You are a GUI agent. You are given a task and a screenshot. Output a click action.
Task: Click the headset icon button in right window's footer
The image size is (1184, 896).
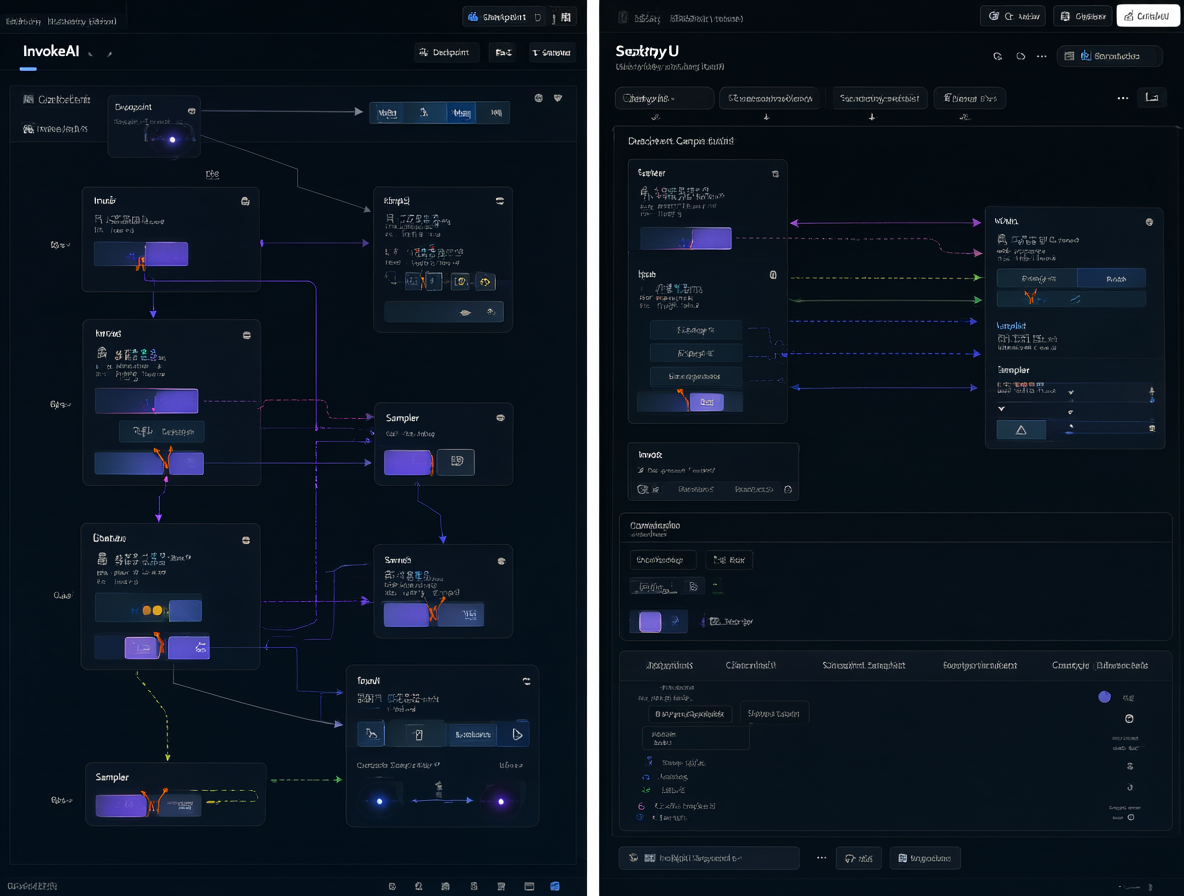click(859, 858)
